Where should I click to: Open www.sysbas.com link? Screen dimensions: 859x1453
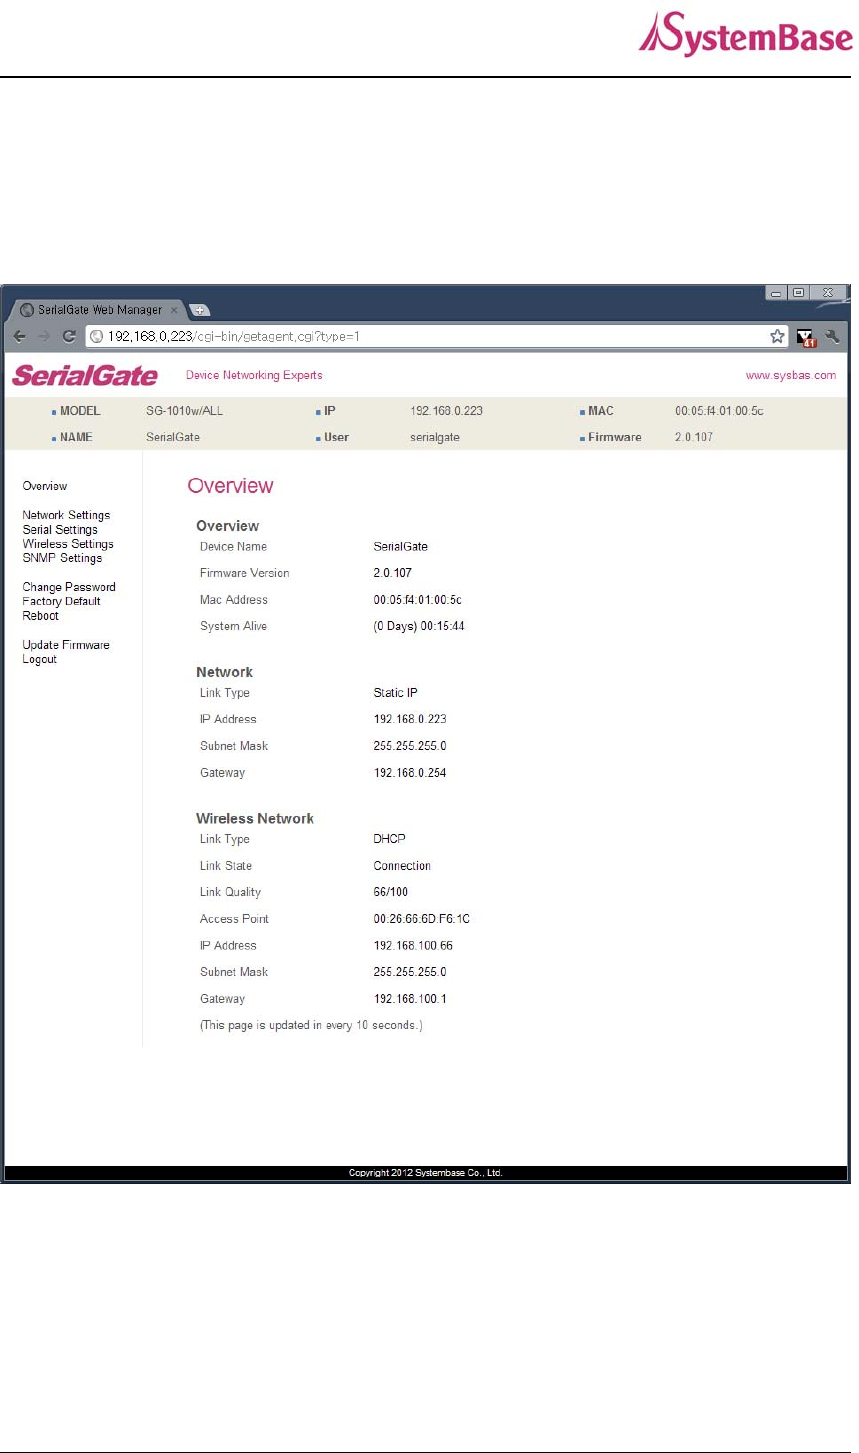tap(791, 376)
